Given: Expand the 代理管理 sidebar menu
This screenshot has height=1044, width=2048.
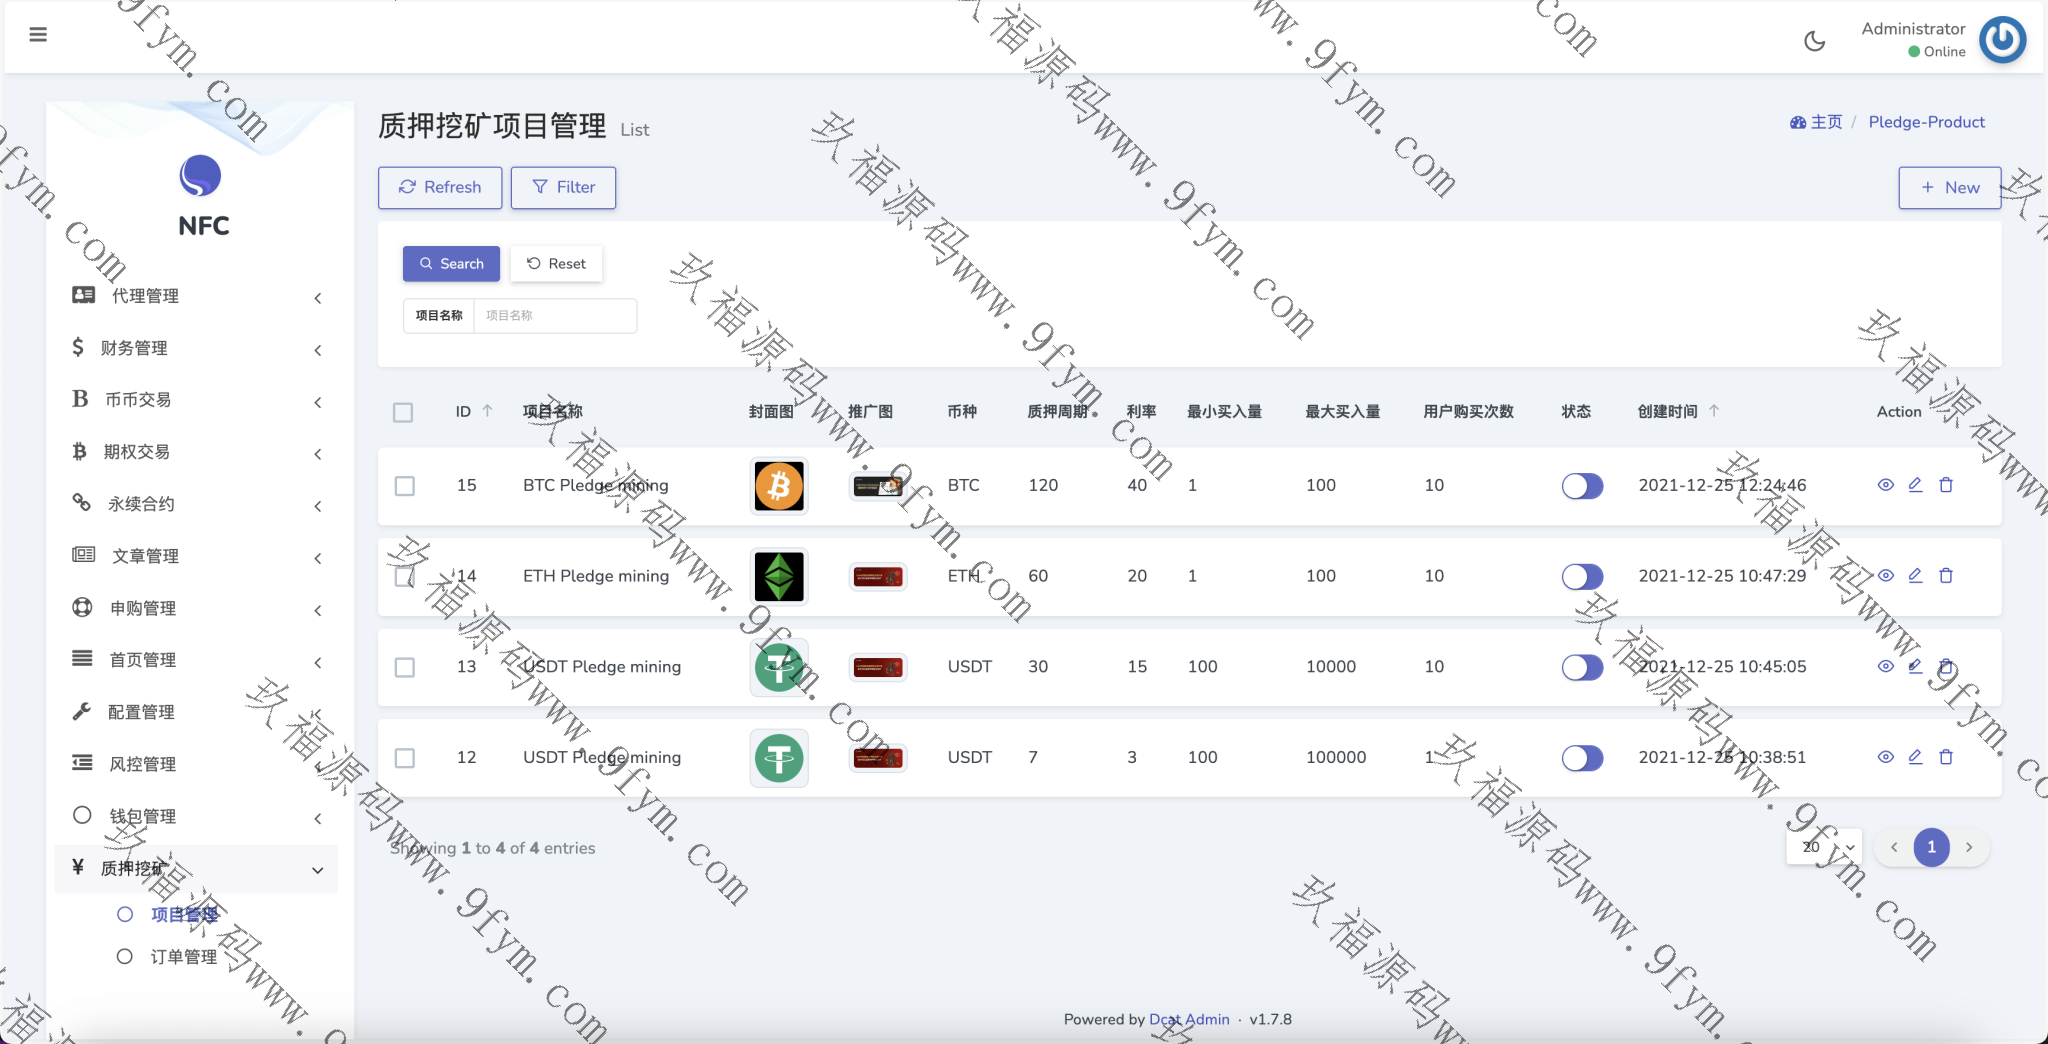Looking at the screenshot, I should [196, 296].
